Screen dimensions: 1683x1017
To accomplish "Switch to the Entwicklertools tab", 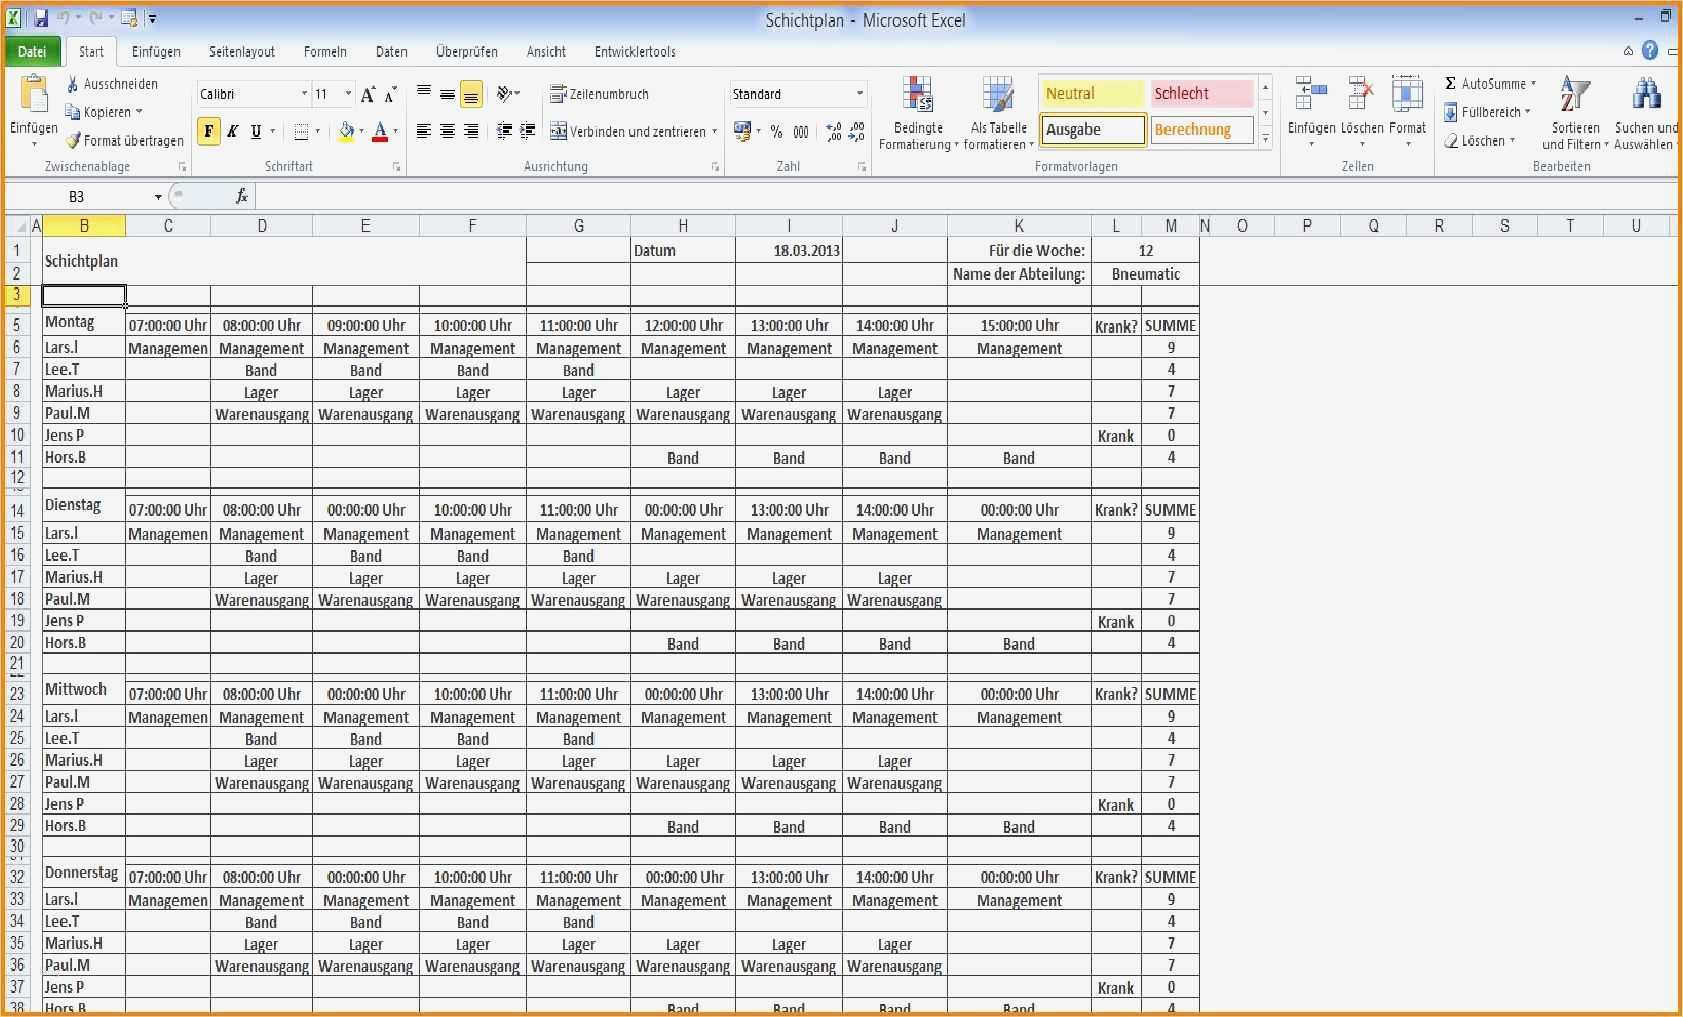I will tap(635, 52).
